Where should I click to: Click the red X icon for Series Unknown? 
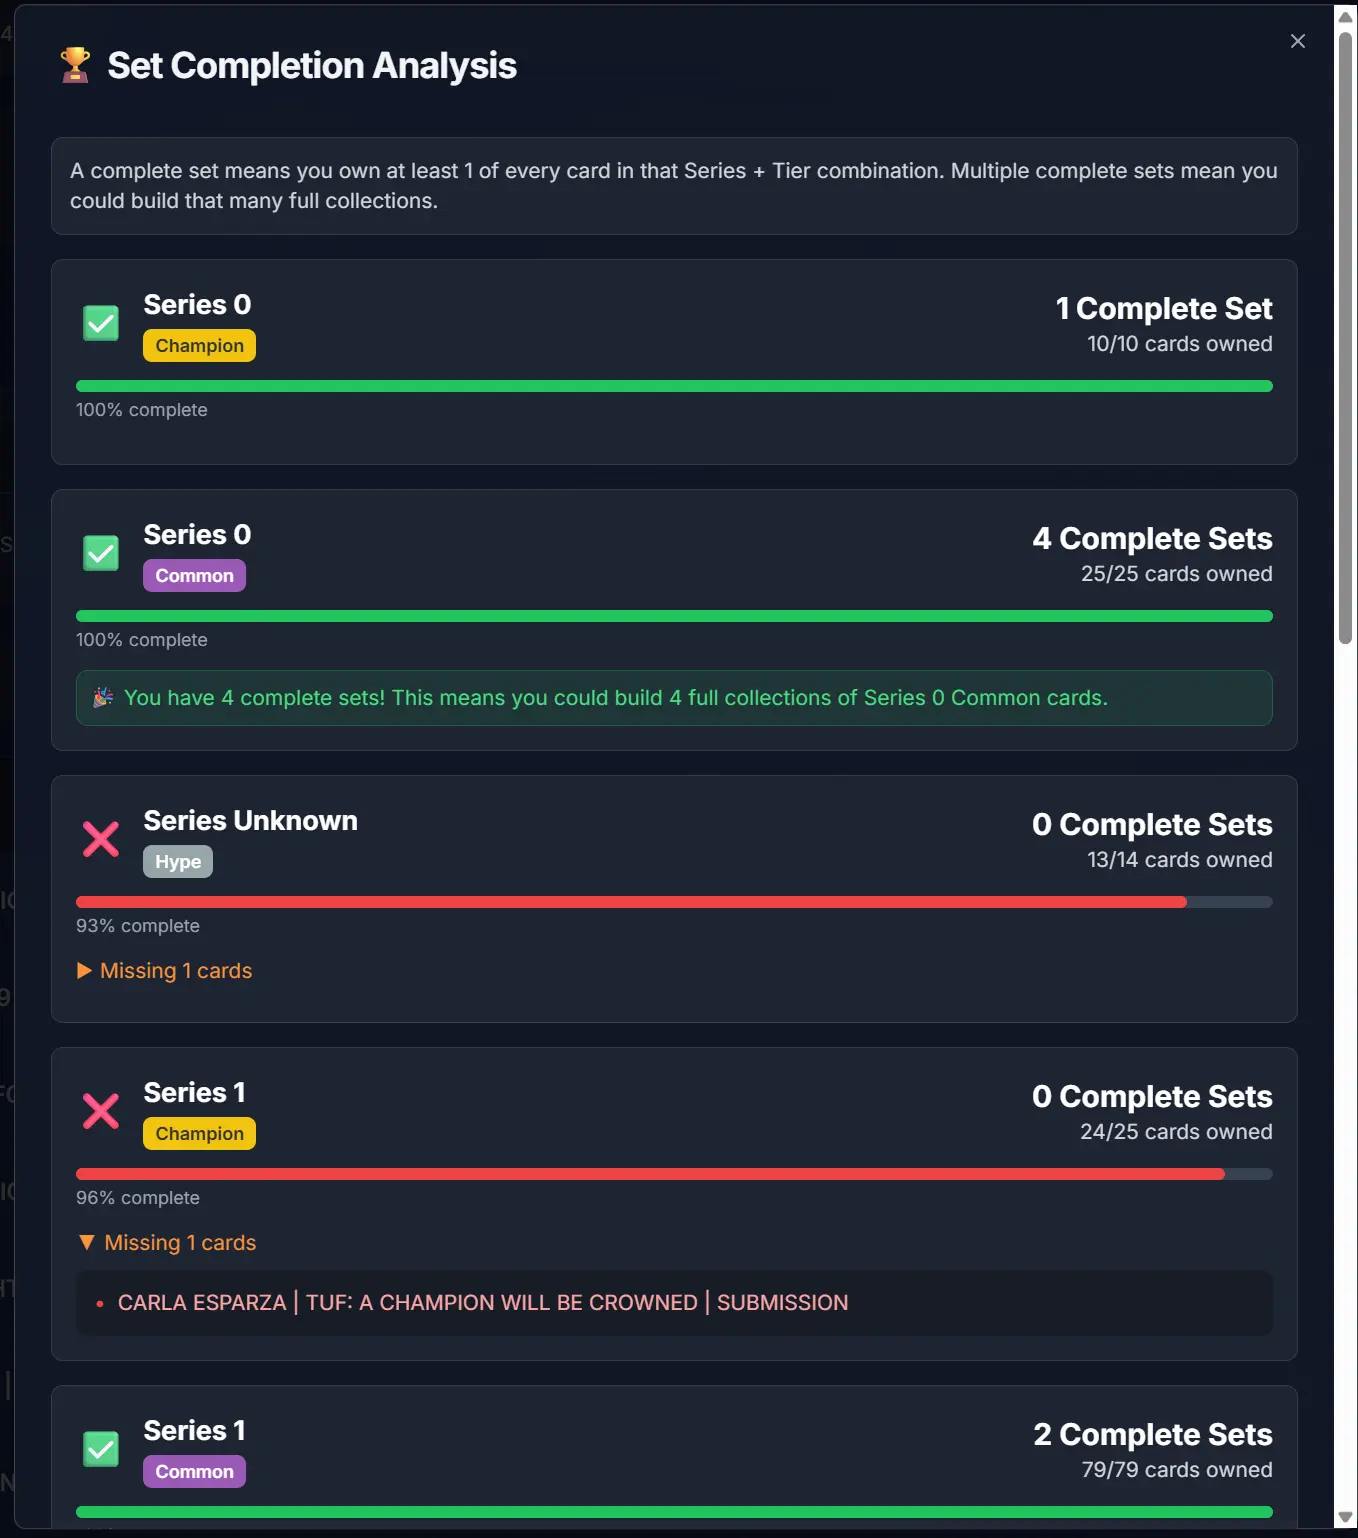(x=100, y=839)
